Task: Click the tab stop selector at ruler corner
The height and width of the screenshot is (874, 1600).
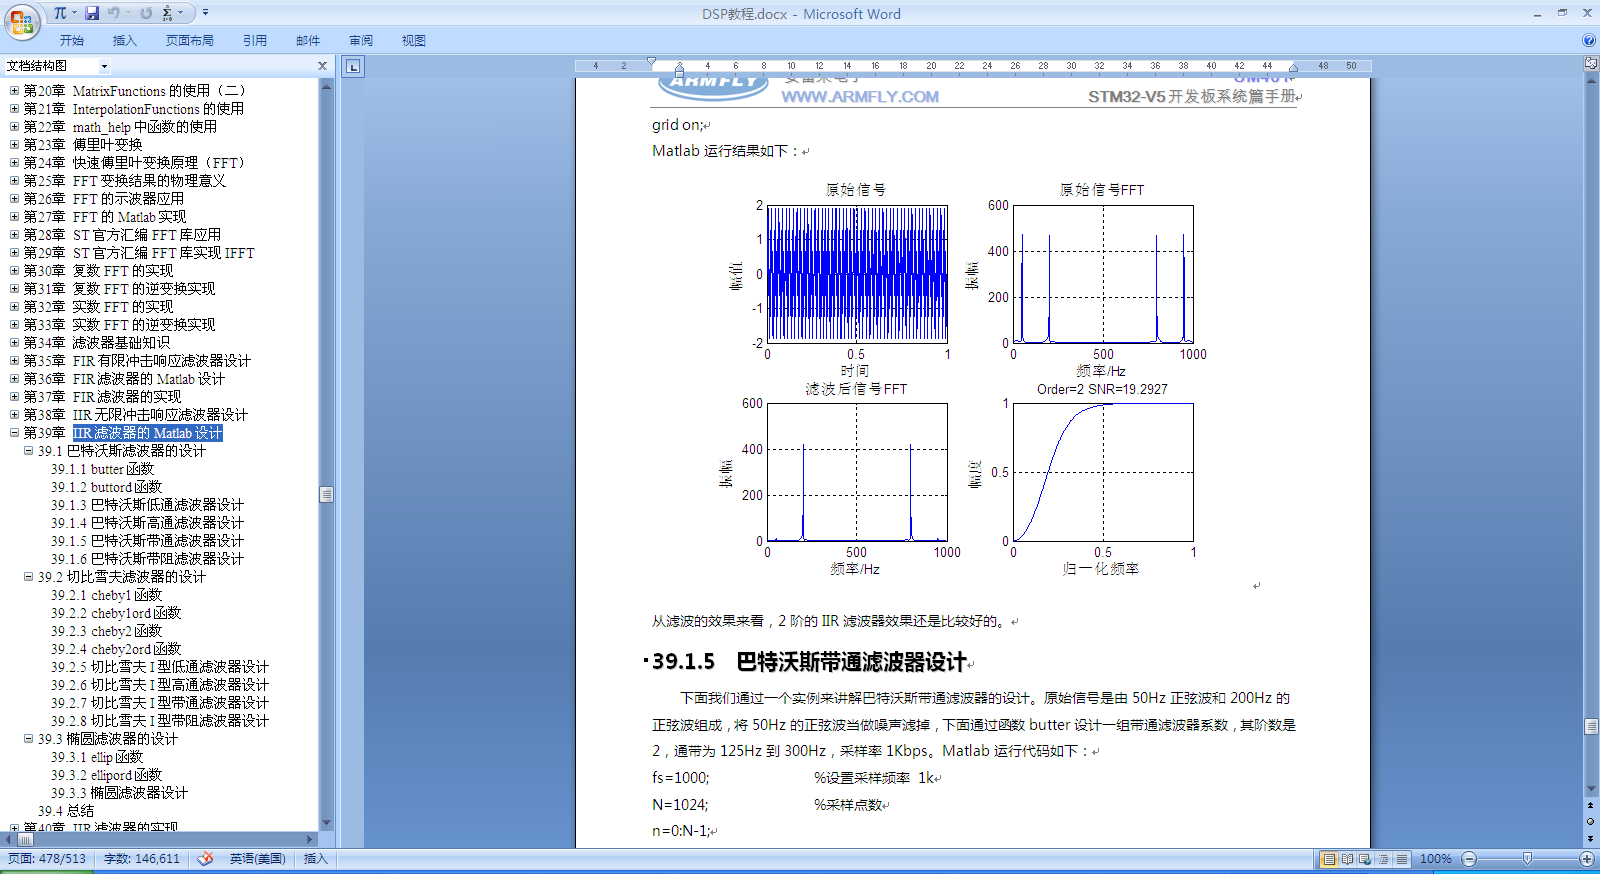Action: (x=353, y=67)
